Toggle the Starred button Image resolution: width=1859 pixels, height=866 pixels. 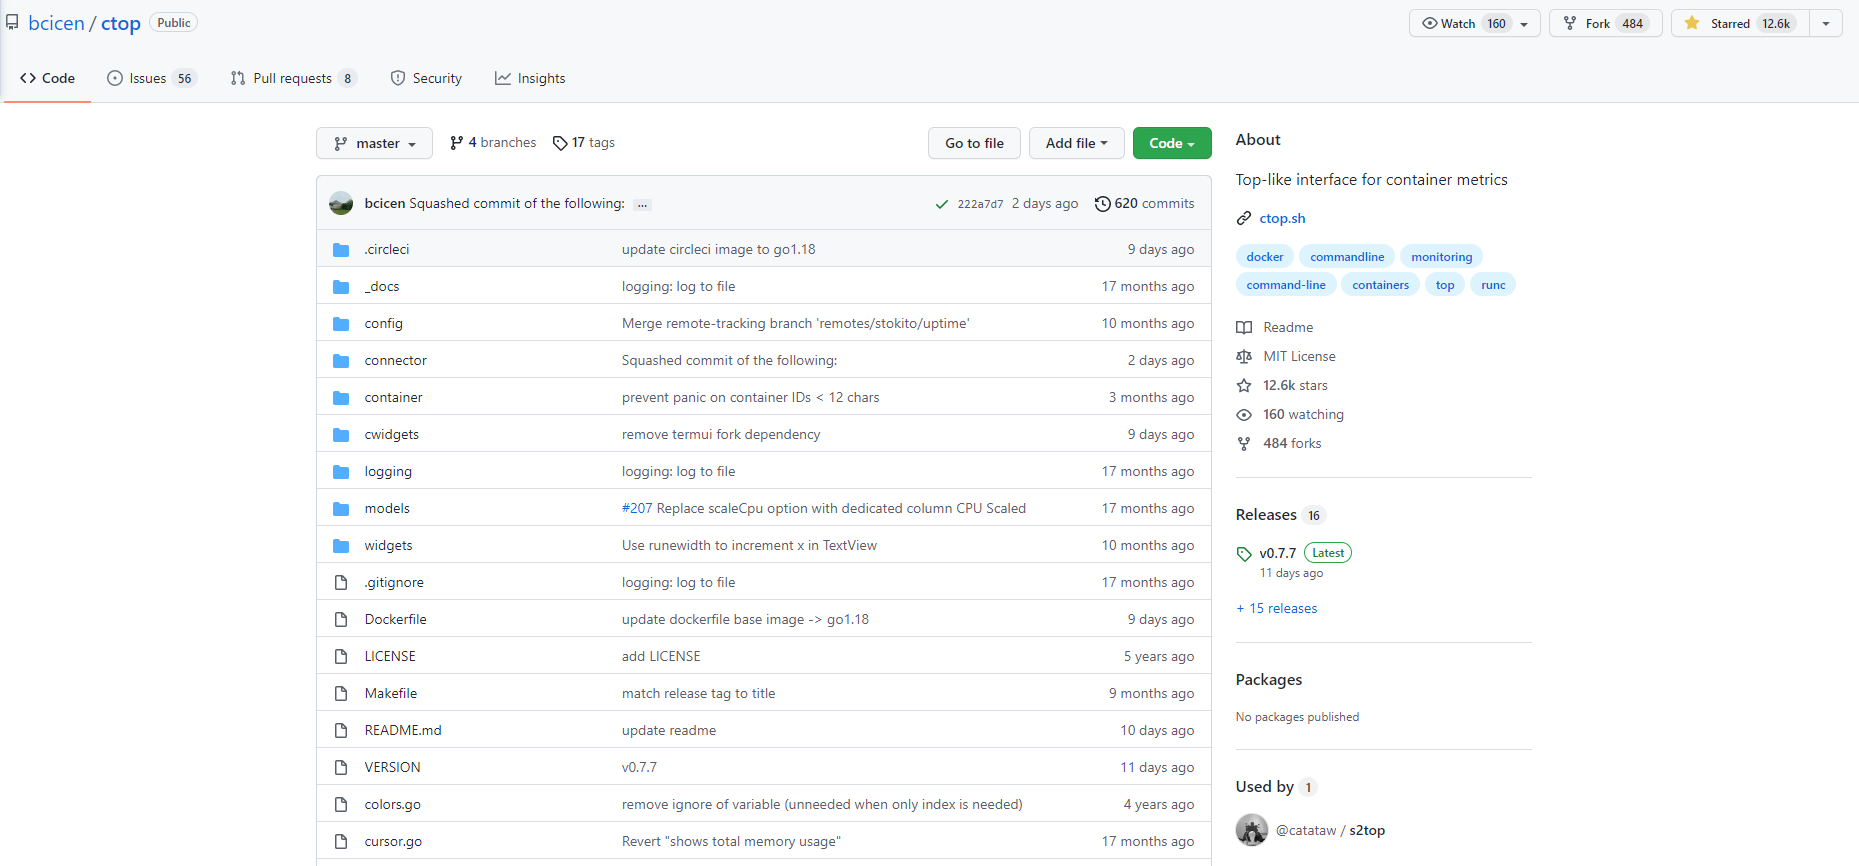pyautogui.click(x=1741, y=23)
